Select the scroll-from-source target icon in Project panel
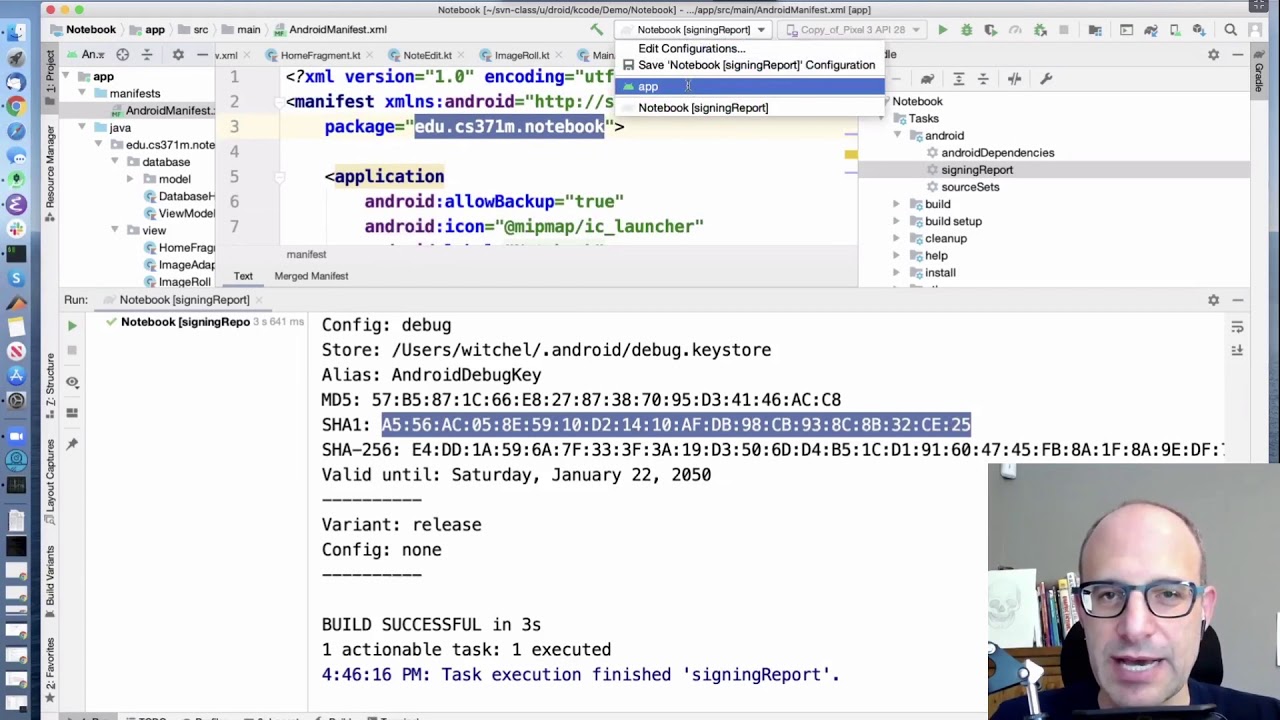 pyautogui.click(x=122, y=55)
